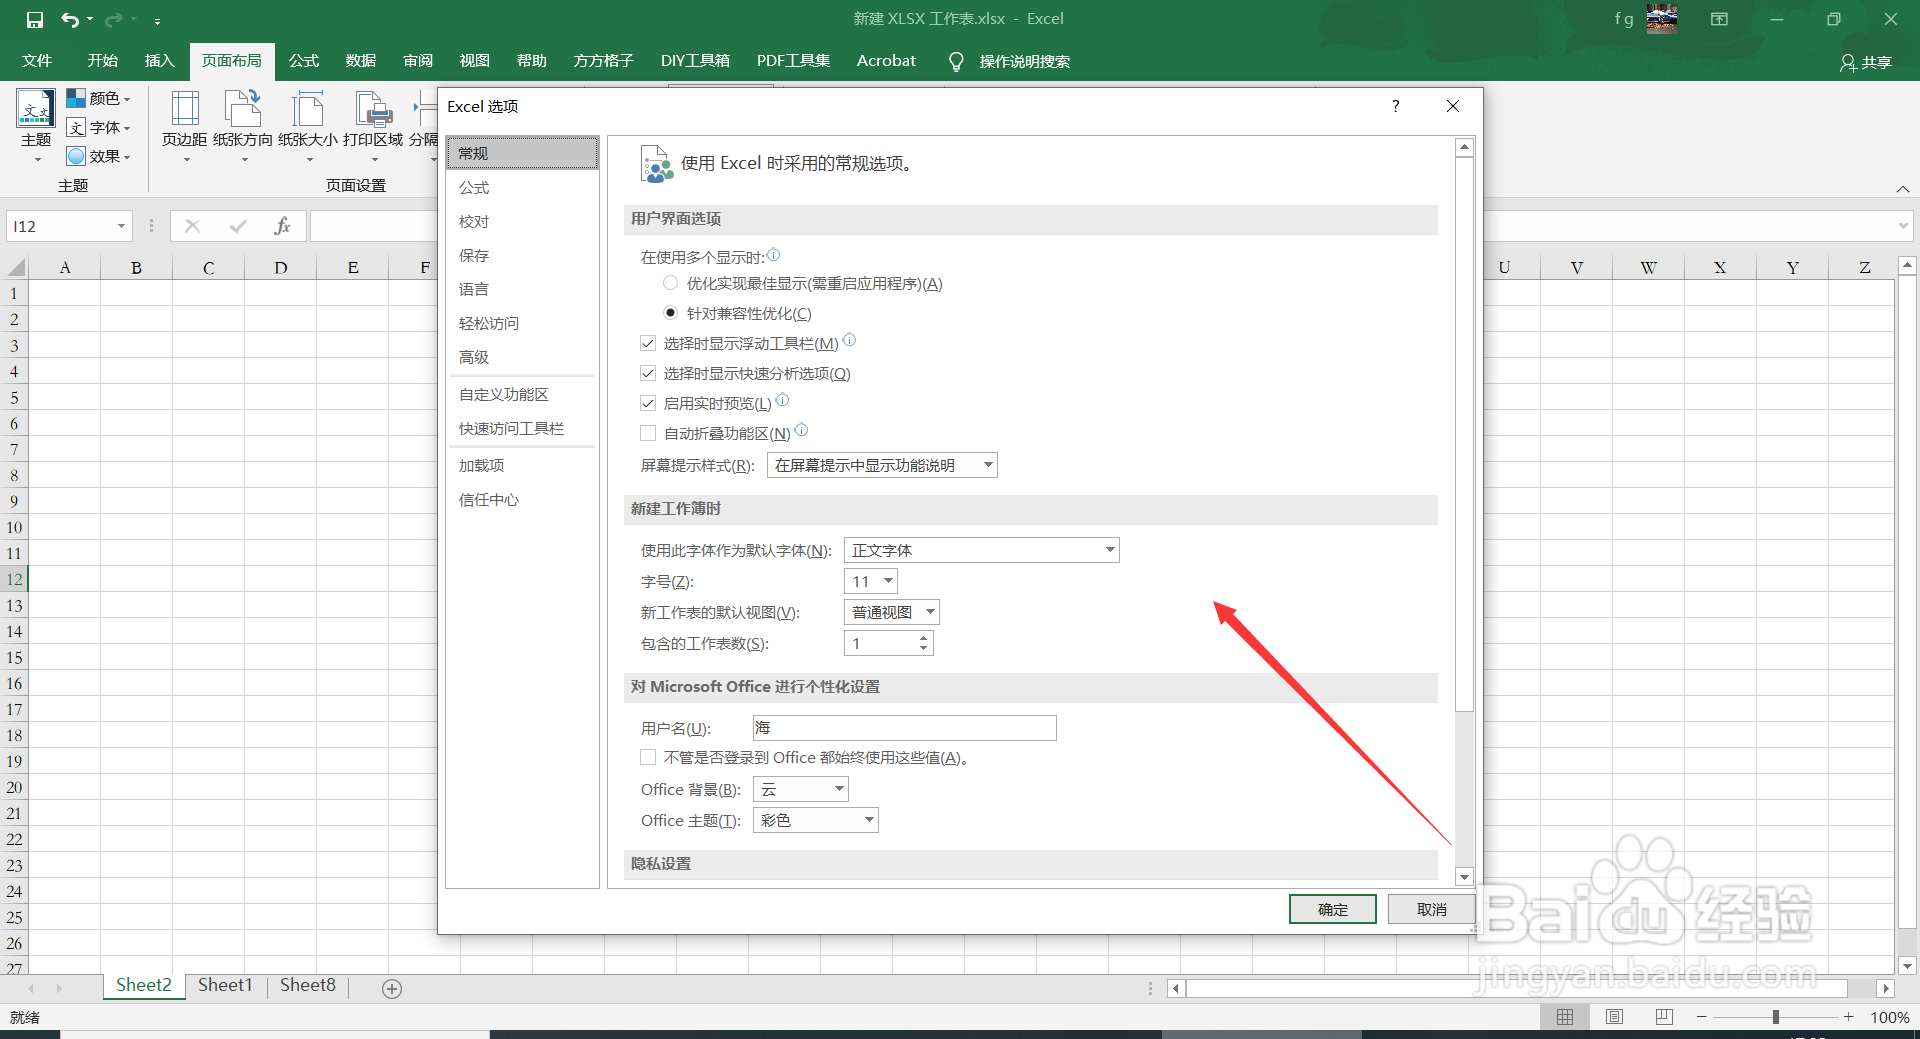The width and height of the screenshot is (1920, 1039).
Task: Click the help question mark in Excel Options
Action: pos(1396,106)
